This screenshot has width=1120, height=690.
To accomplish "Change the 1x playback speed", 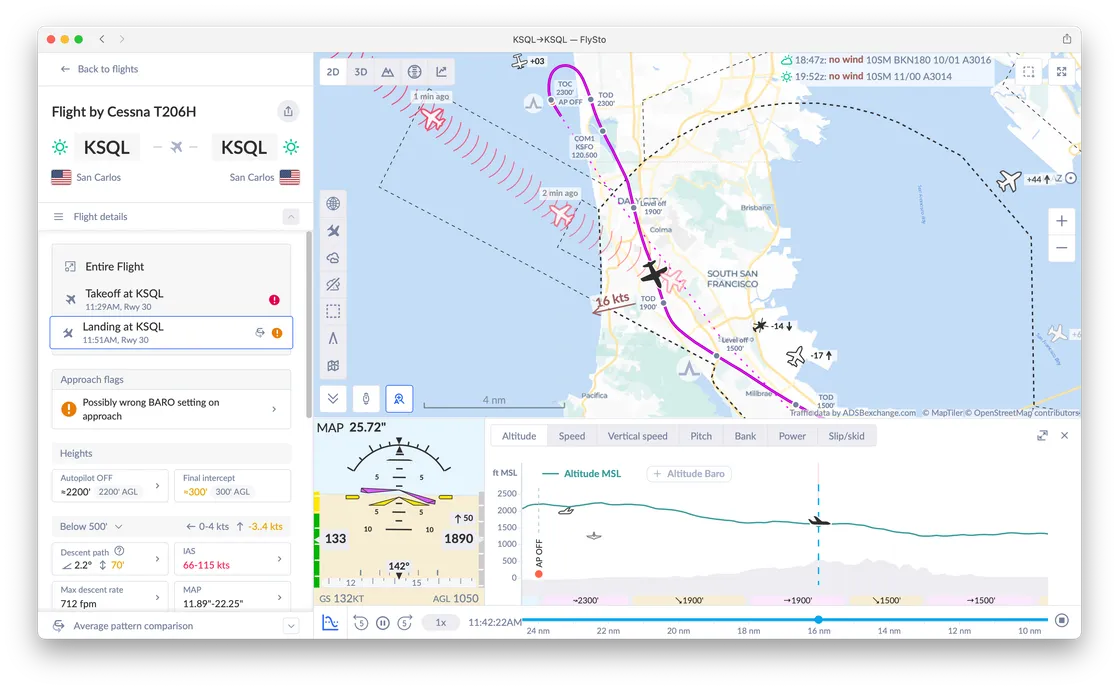I will pyautogui.click(x=441, y=623).
